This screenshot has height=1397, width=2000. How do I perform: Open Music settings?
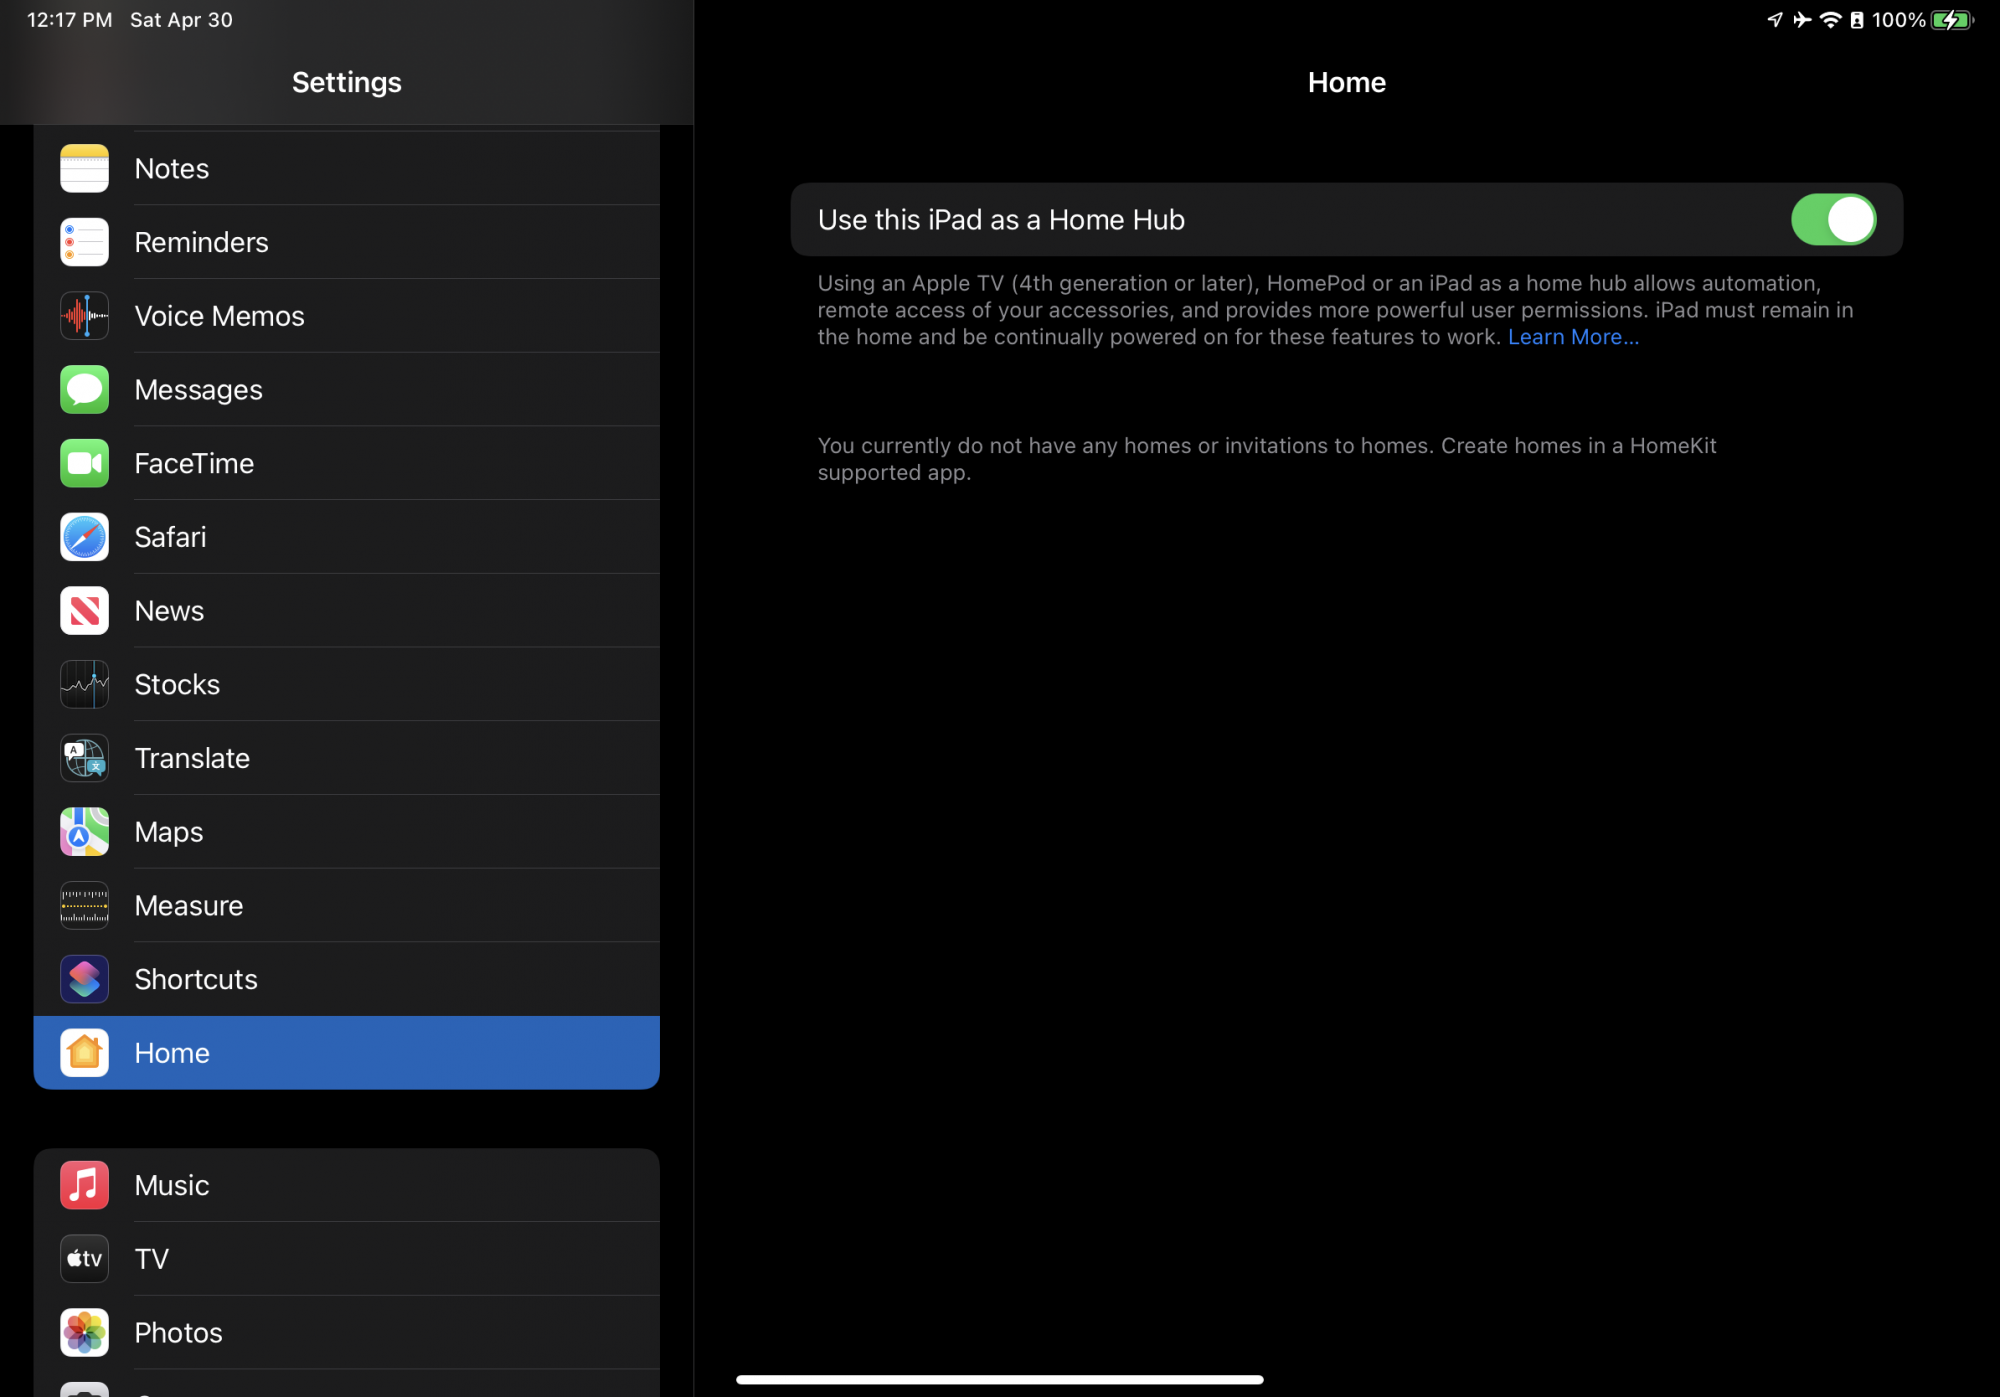346,1185
